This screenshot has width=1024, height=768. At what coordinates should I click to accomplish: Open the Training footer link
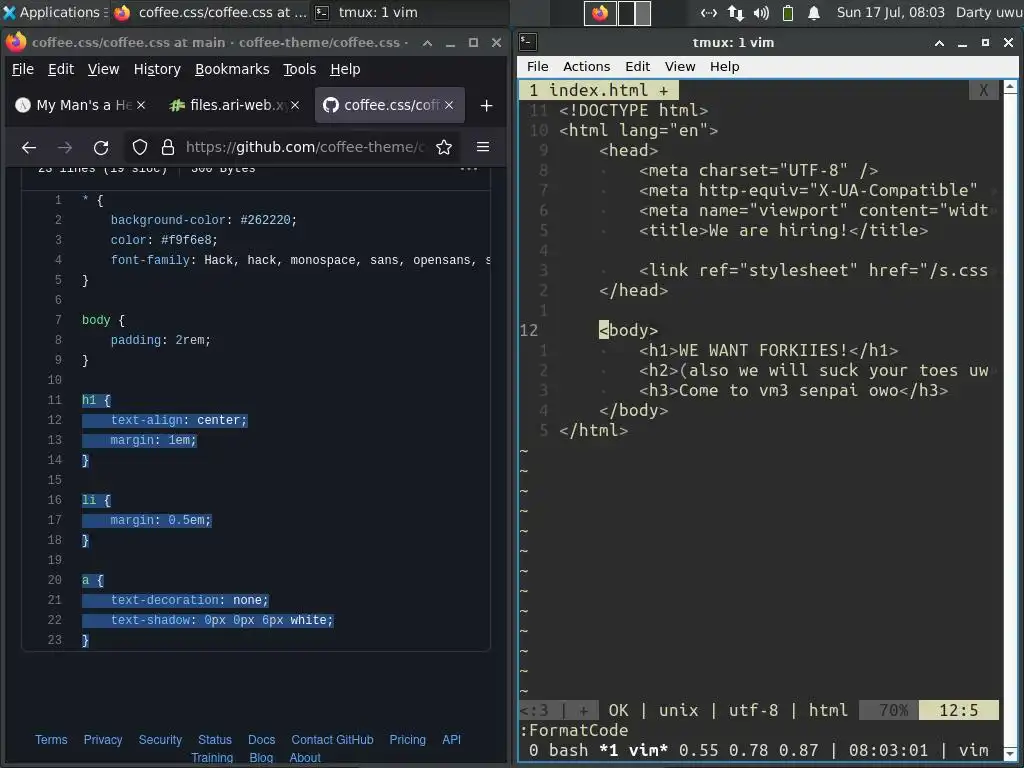[212, 758]
